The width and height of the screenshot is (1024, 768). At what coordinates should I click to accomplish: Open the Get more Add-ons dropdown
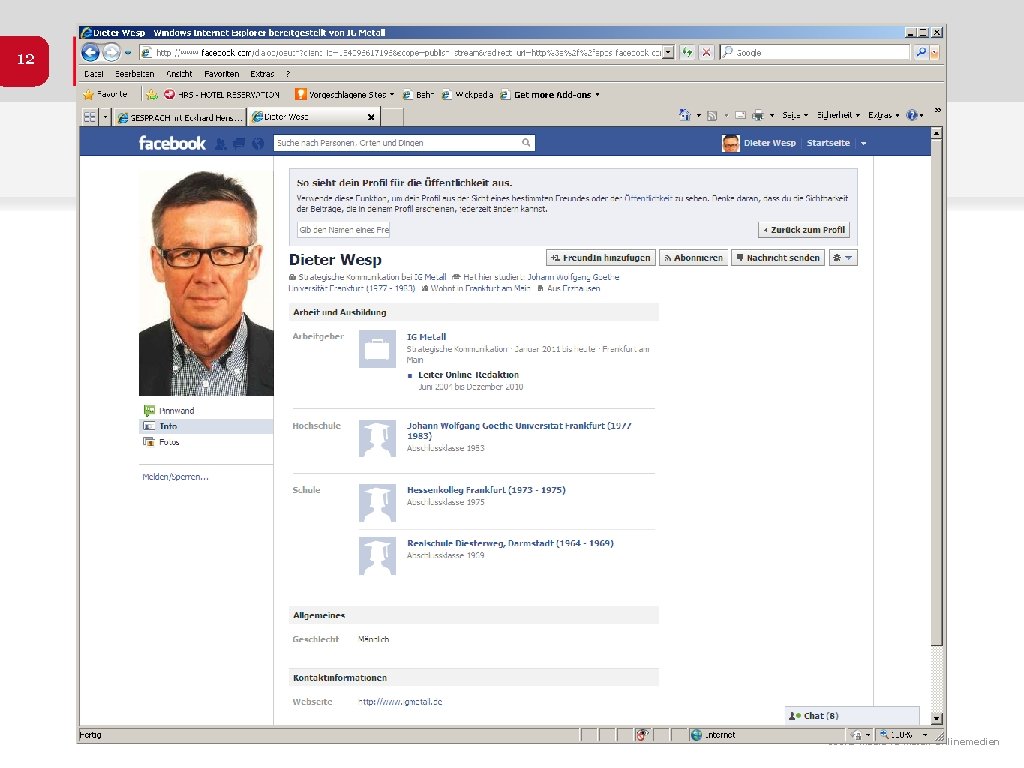[x=550, y=95]
